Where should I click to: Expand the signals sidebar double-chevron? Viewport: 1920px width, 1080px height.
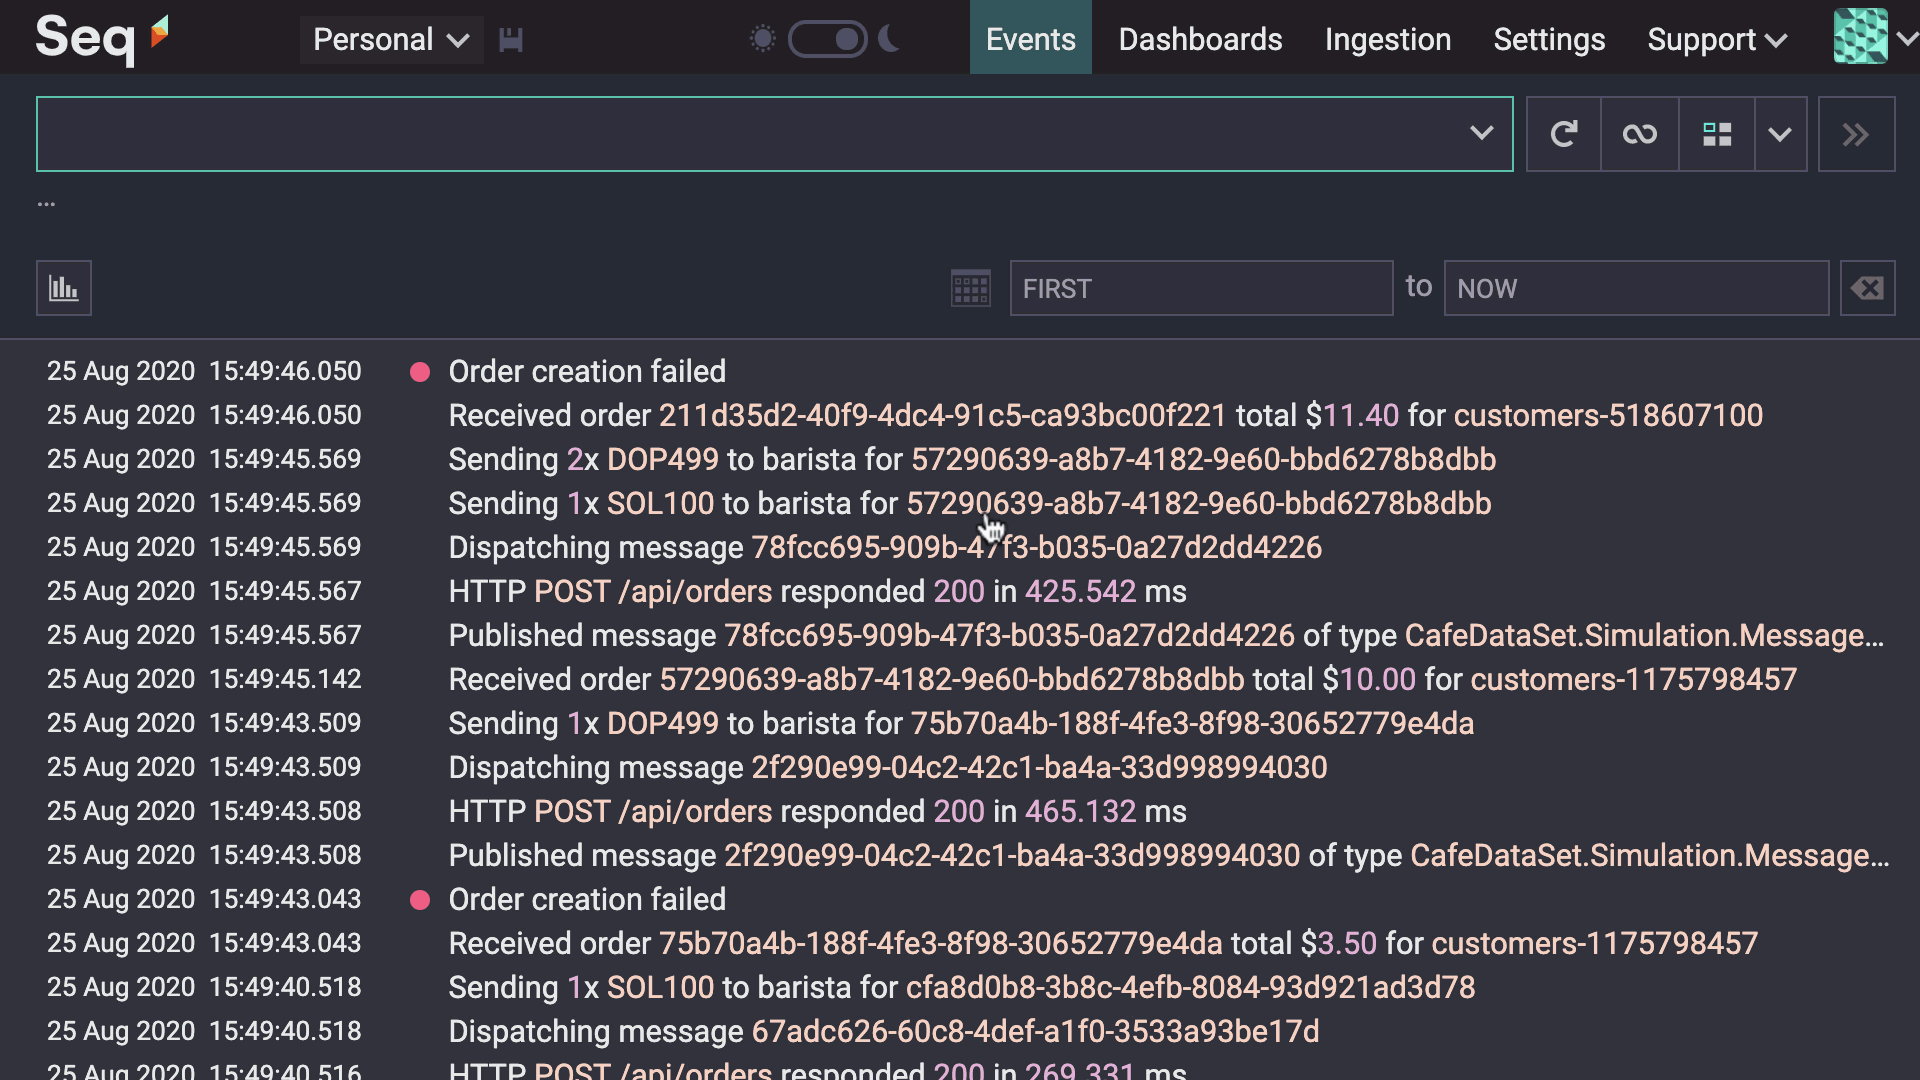[1856, 134]
